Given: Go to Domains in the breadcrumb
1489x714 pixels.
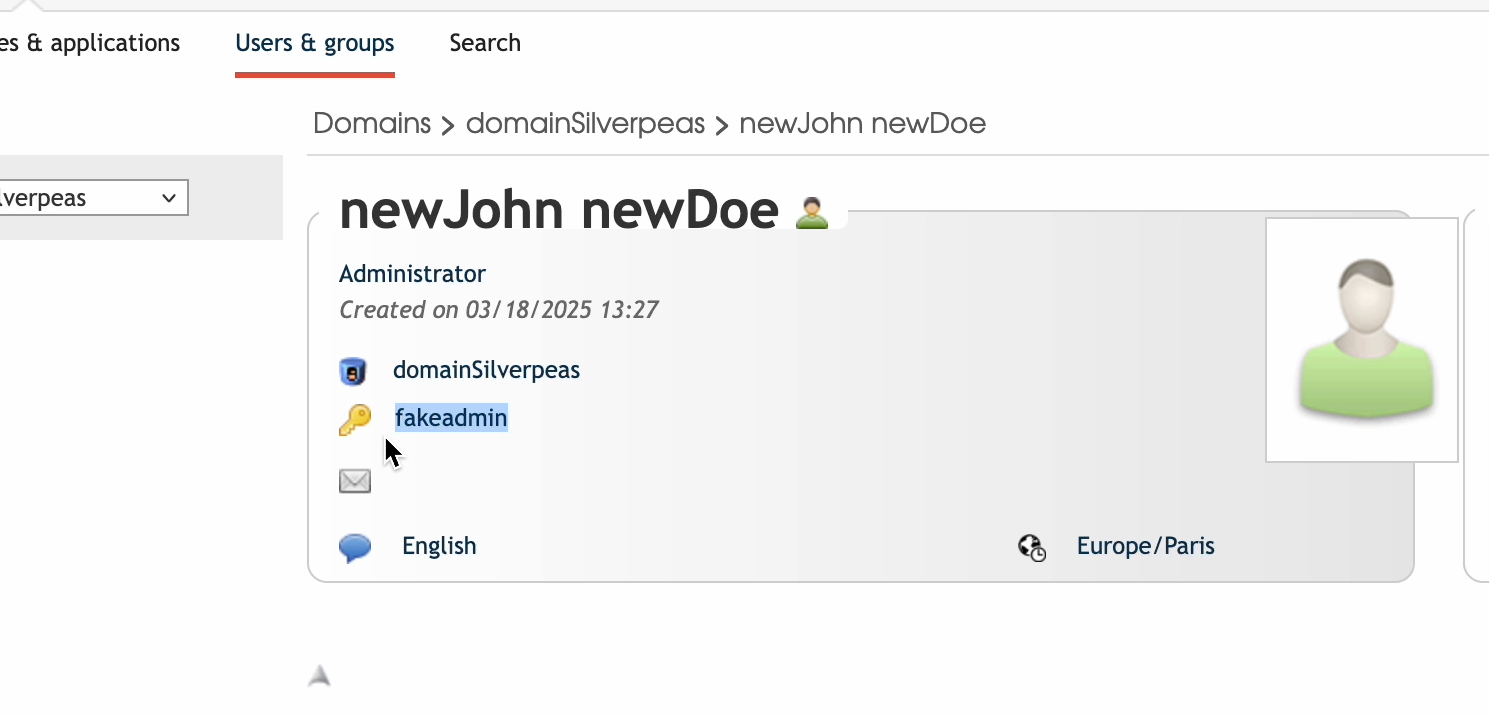Looking at the screenshot, I should [372, 124].
